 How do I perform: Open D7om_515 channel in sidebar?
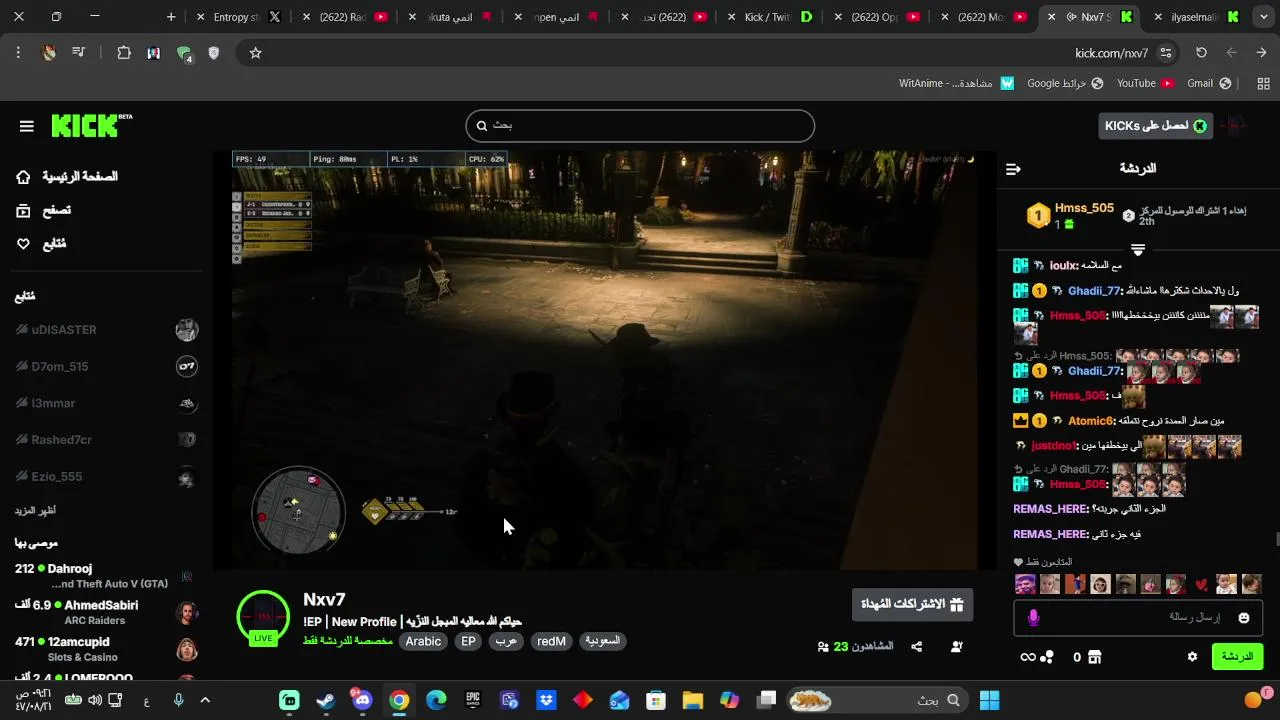pos(106,367)
